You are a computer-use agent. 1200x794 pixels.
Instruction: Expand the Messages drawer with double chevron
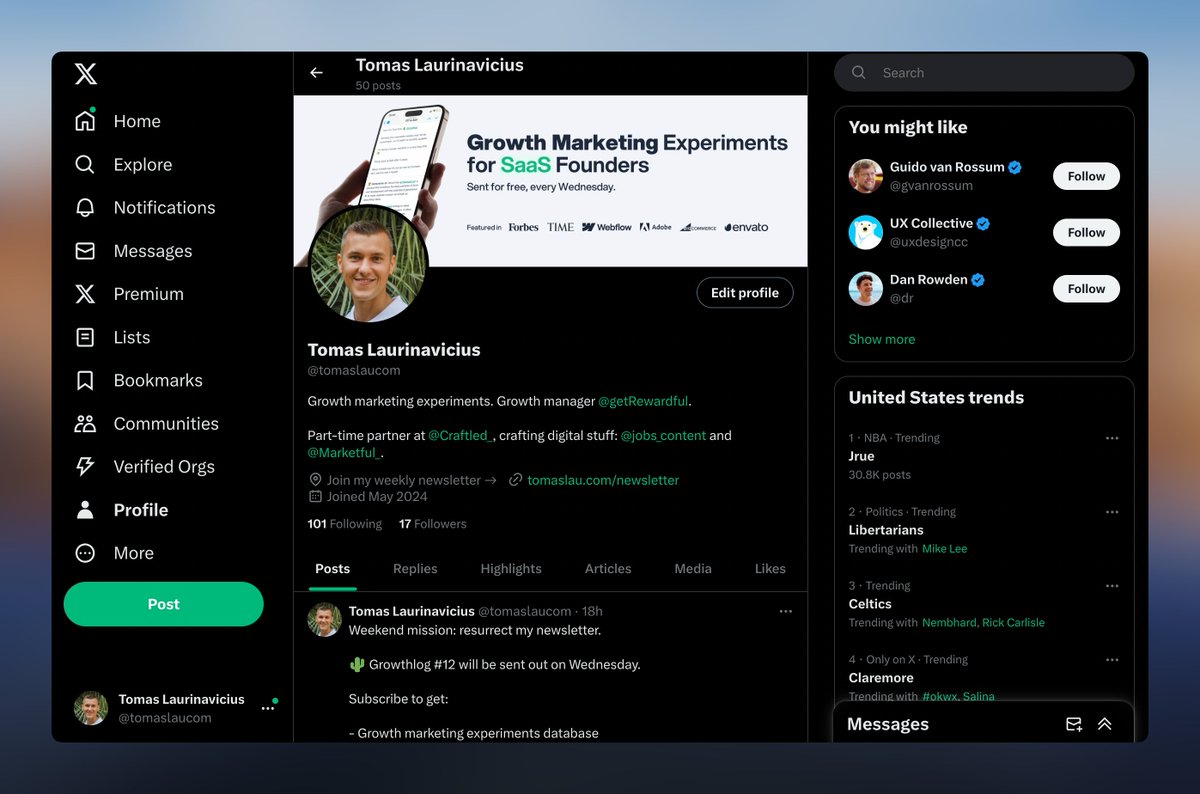coord(1105,724)
